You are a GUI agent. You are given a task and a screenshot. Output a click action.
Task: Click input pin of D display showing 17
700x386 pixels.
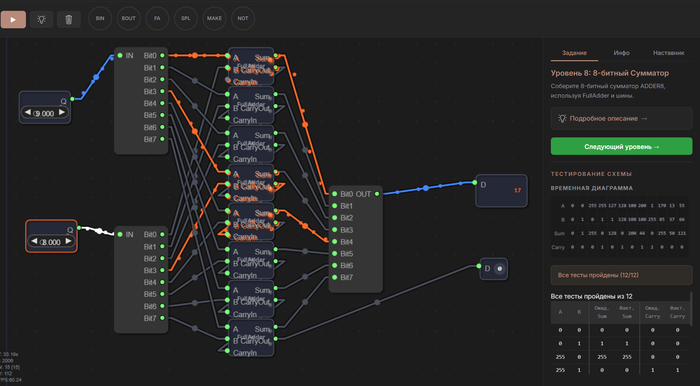[475, 182]
